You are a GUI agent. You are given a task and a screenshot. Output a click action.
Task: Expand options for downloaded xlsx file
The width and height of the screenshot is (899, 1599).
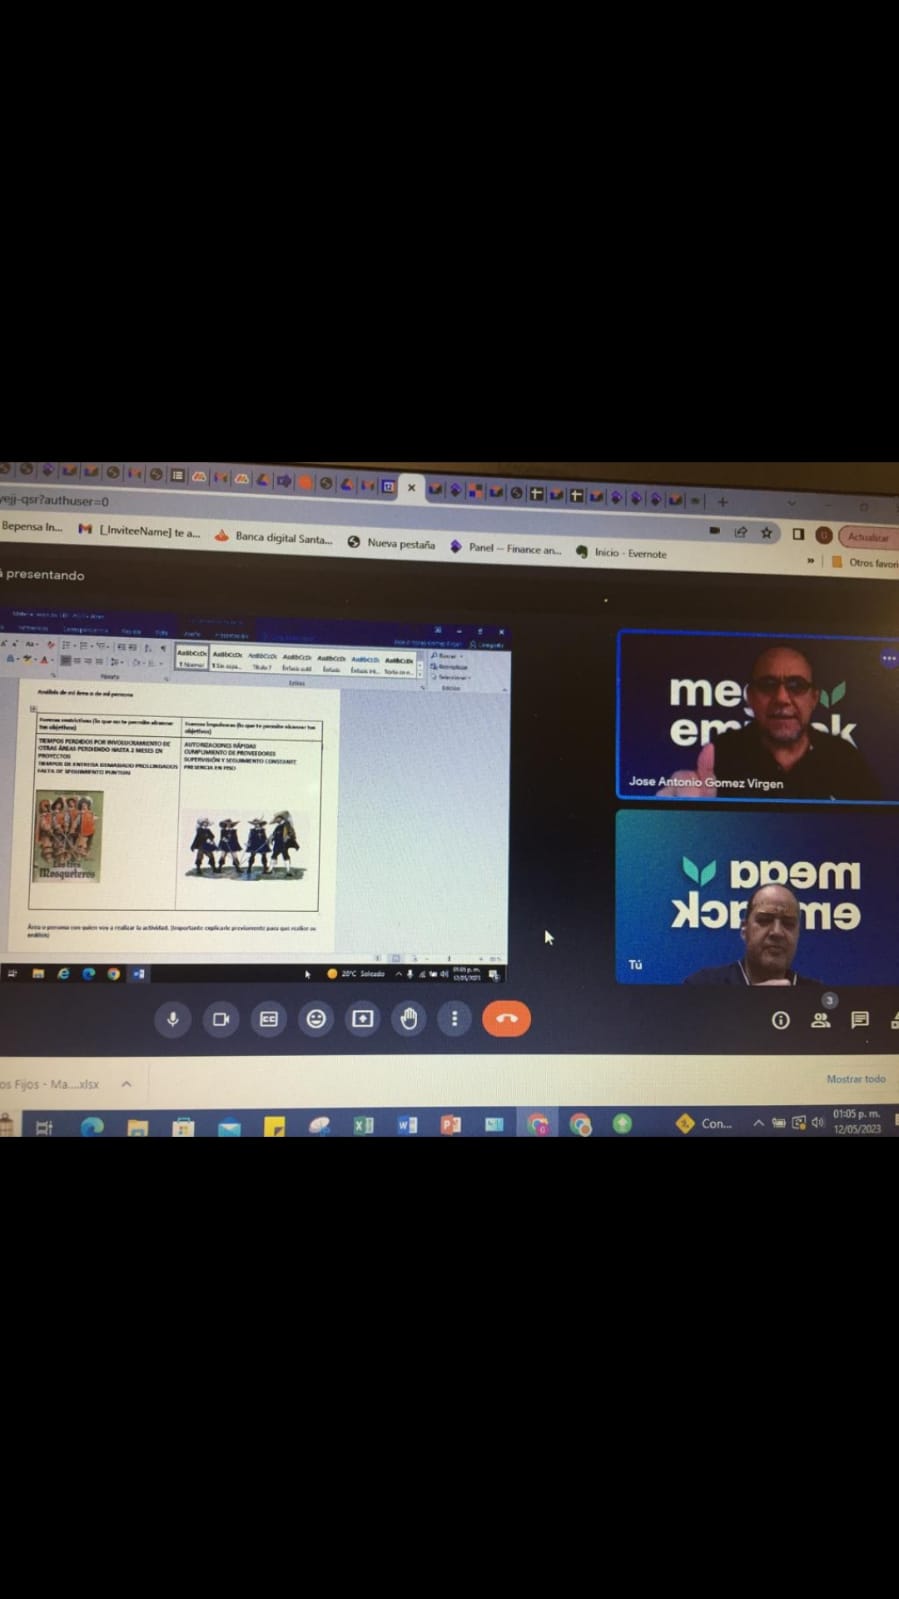tap(126, 1084)
